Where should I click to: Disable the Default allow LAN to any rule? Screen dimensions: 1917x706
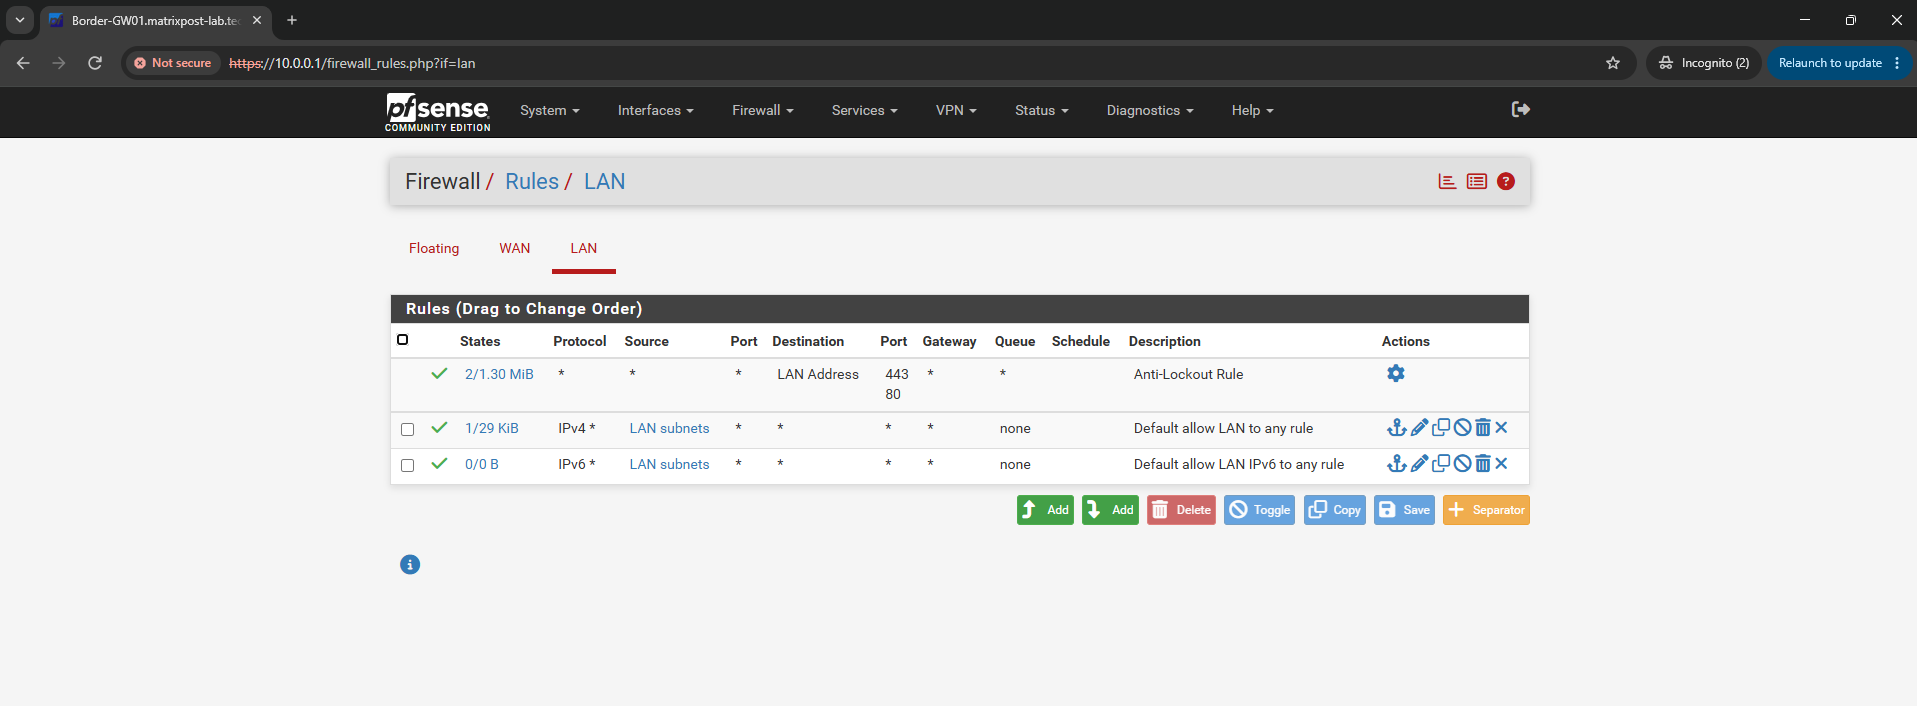pos(1462,428)
